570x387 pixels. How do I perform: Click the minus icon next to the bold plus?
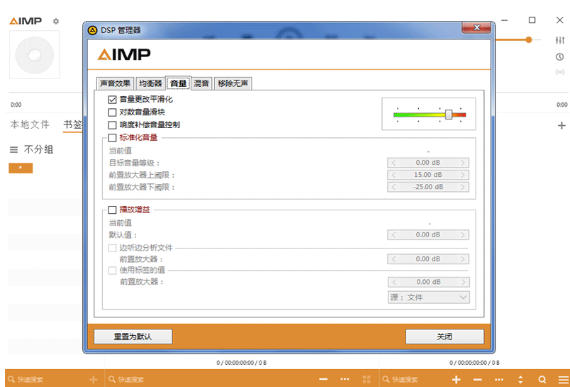coord(478,379)
